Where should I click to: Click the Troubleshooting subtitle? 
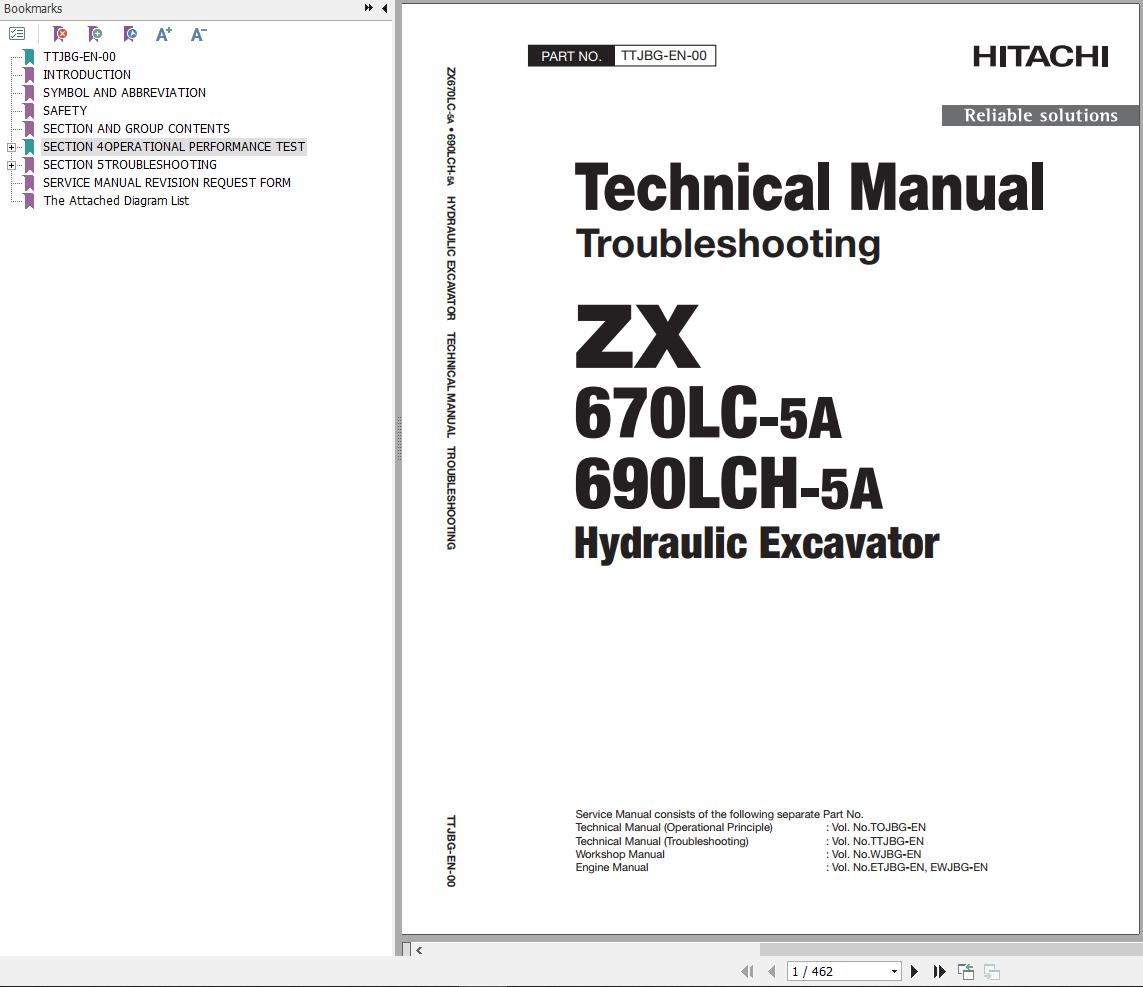click(x=727, y=244)
